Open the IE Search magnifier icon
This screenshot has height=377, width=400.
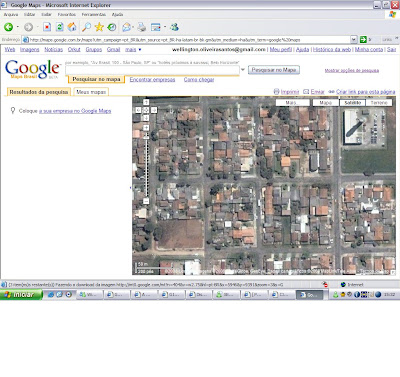pos(86,27)
